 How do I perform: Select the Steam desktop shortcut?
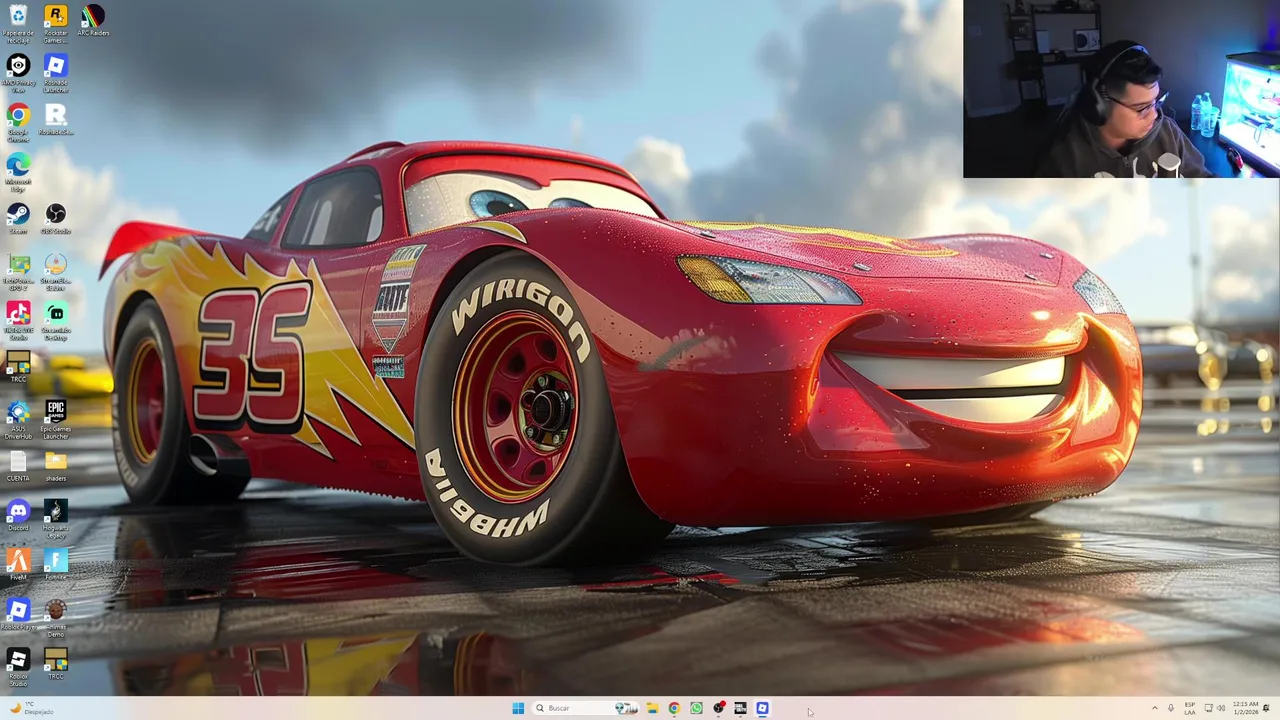18,219
